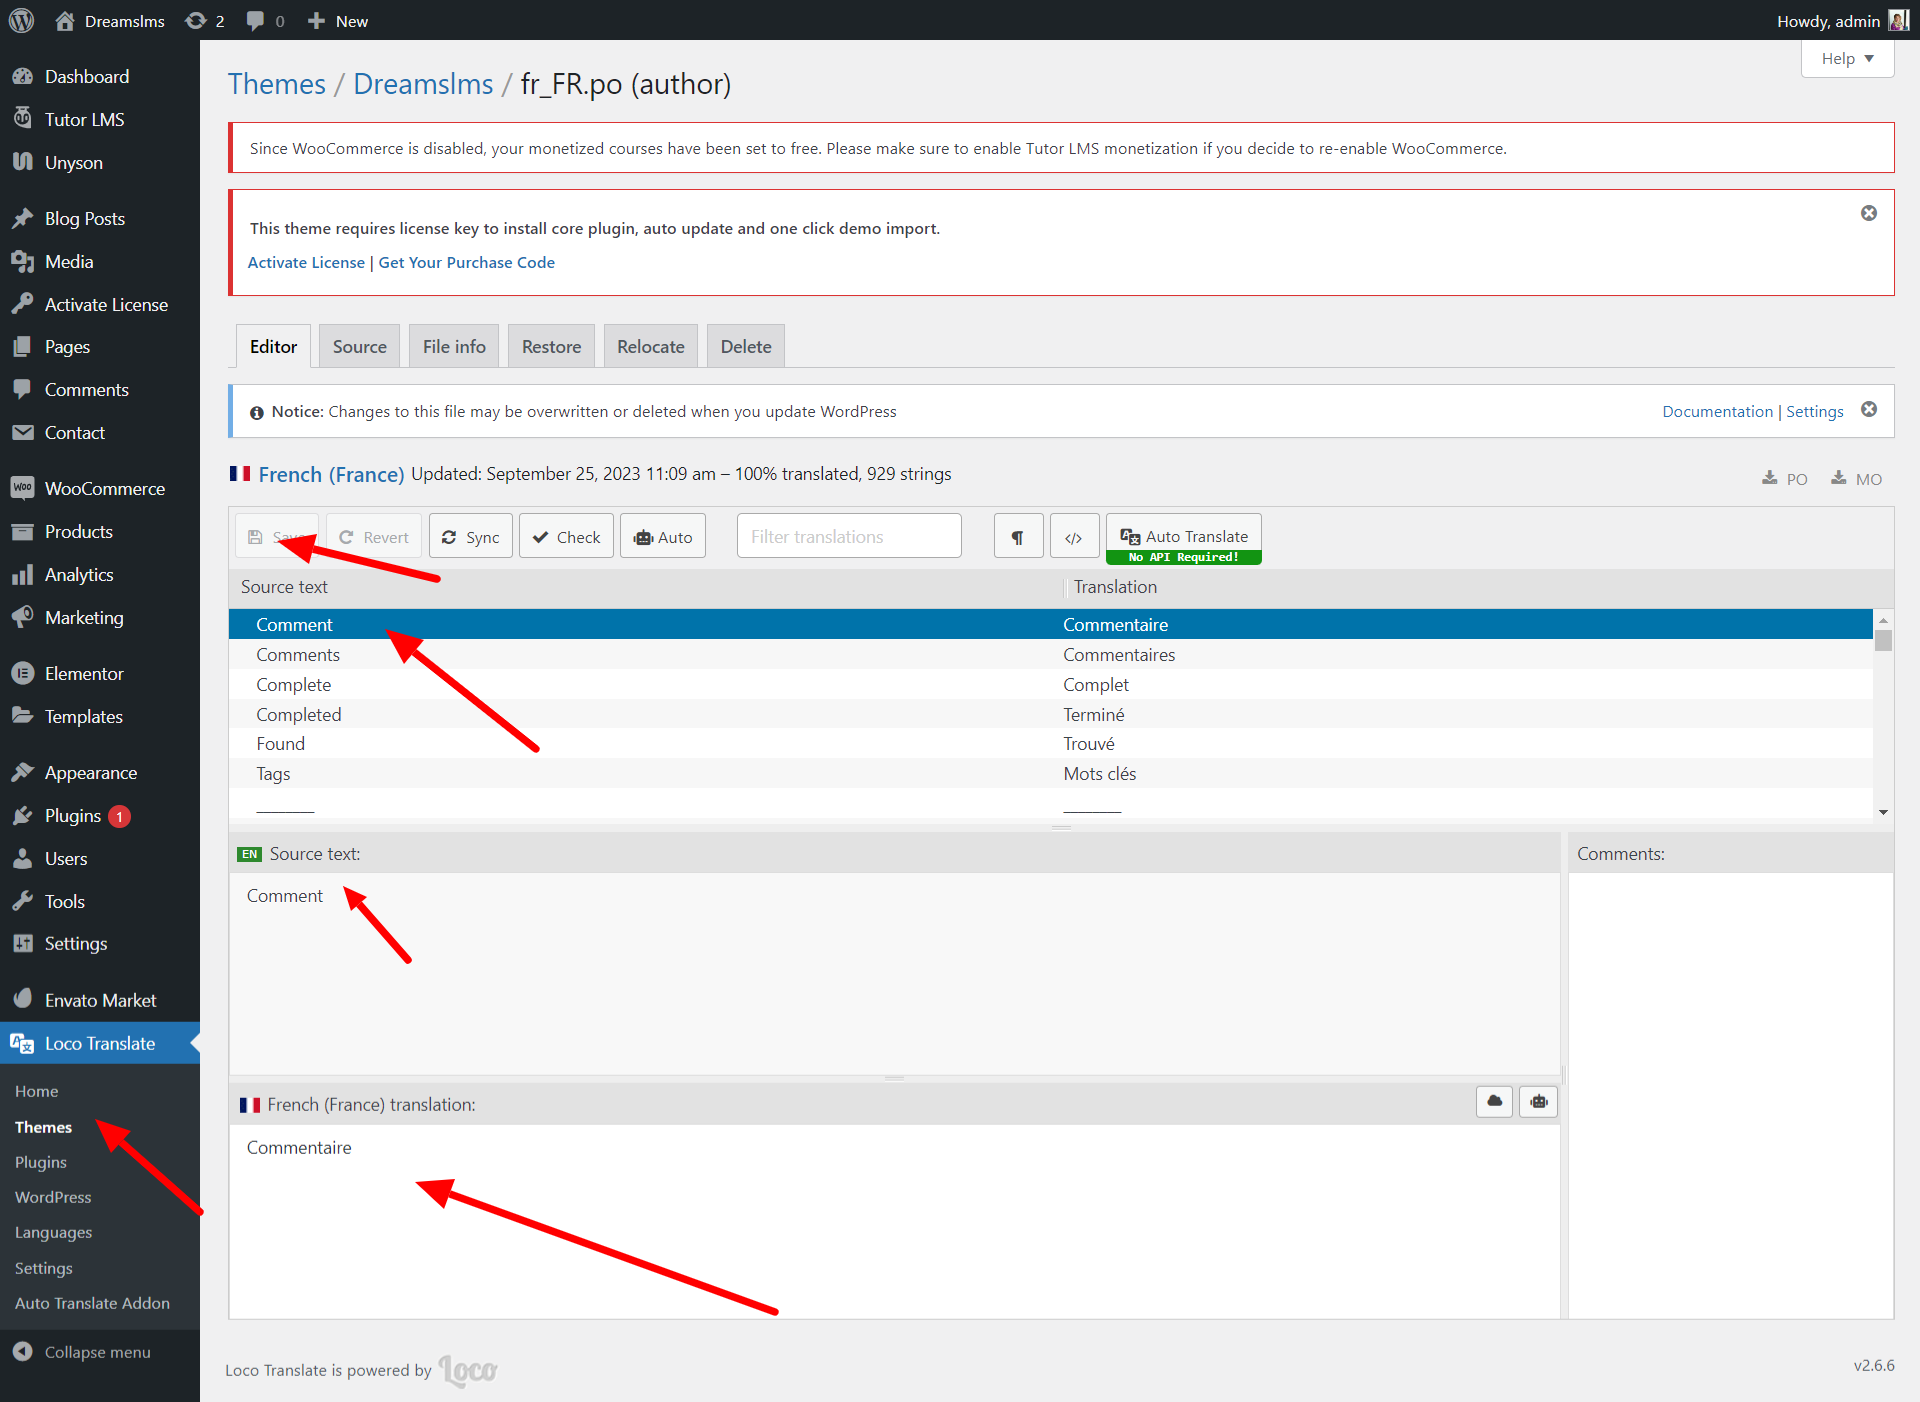Expand the Help dropdown
Screen dimensions: 1920x1402
1847,59
